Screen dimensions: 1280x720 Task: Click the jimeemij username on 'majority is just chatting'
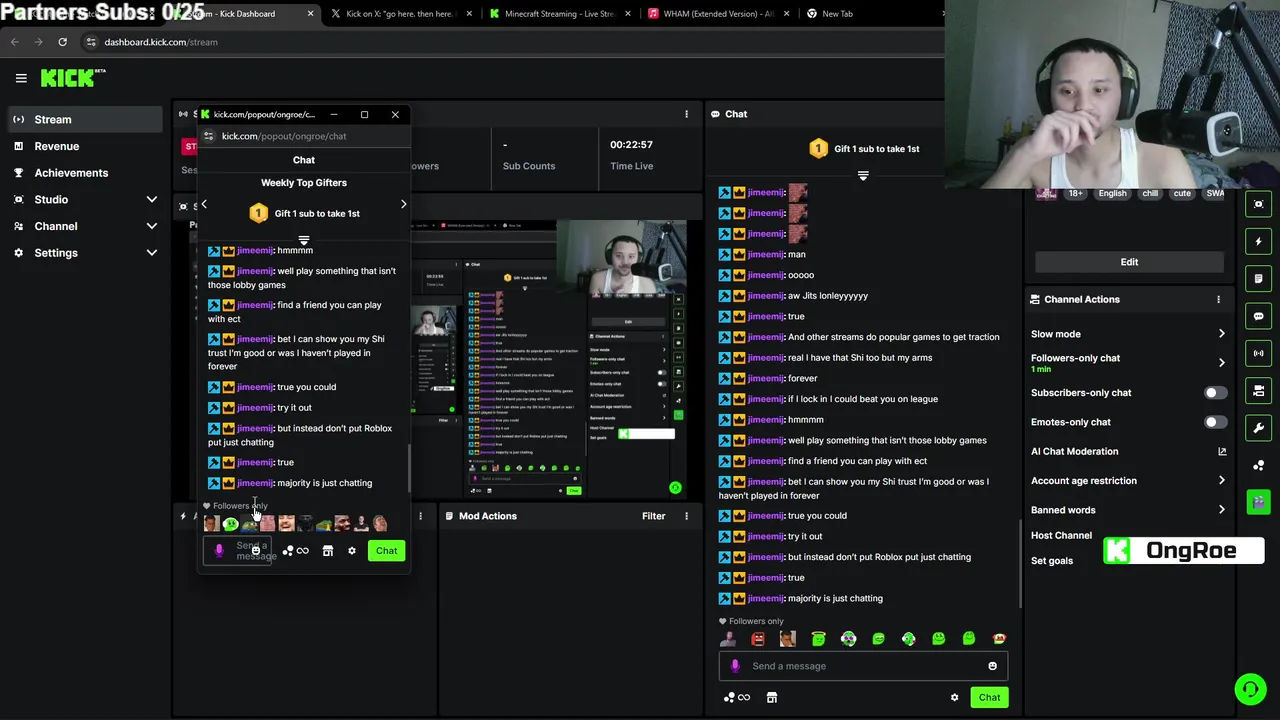[766, 598]
